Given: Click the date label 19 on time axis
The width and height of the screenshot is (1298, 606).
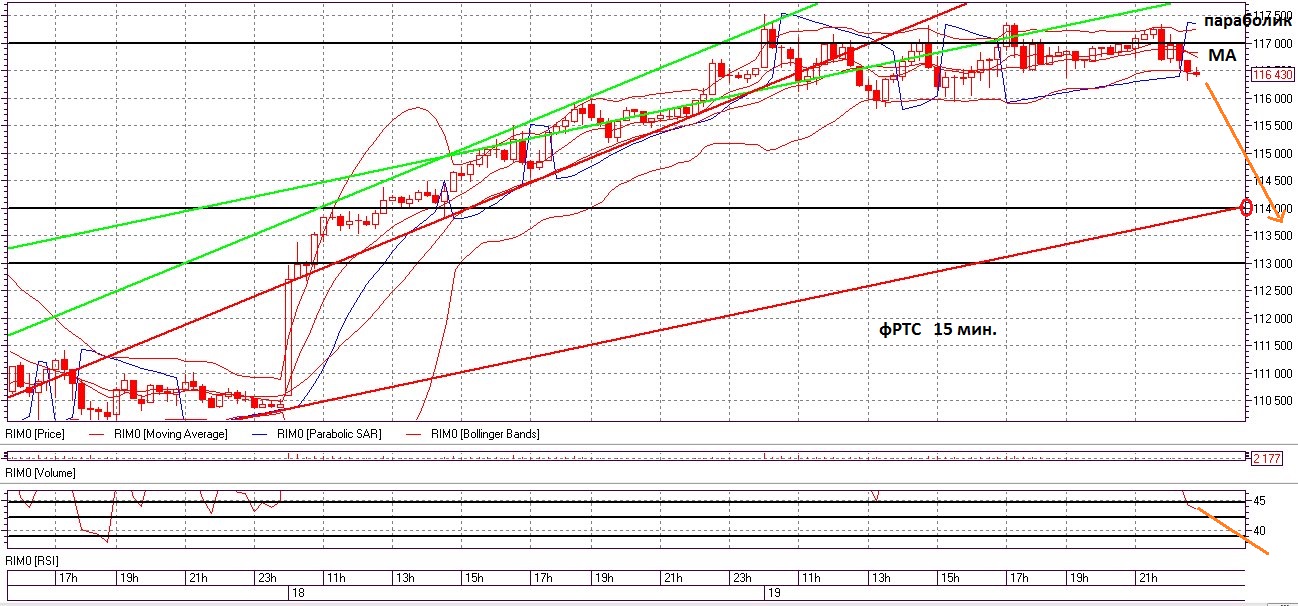Looking at the screenshot, I should click(773, 593).
